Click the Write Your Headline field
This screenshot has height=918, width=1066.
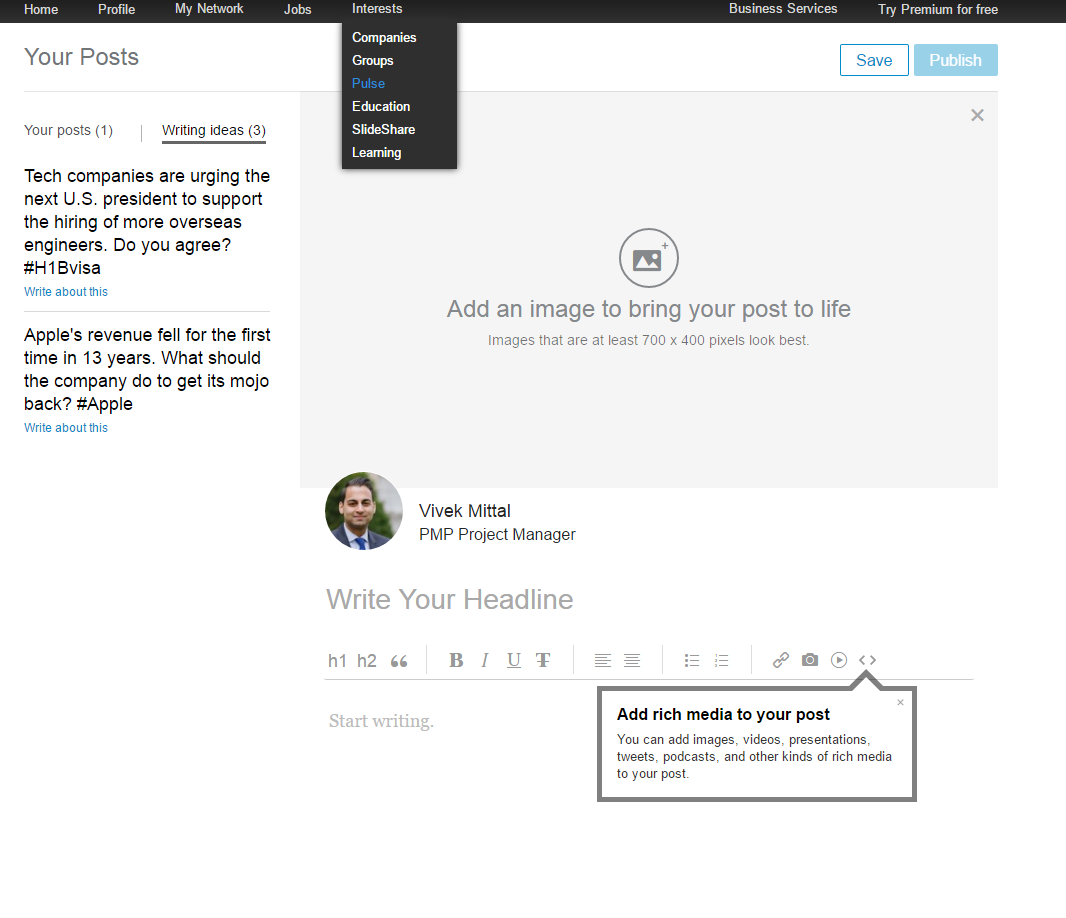point(449,599)
